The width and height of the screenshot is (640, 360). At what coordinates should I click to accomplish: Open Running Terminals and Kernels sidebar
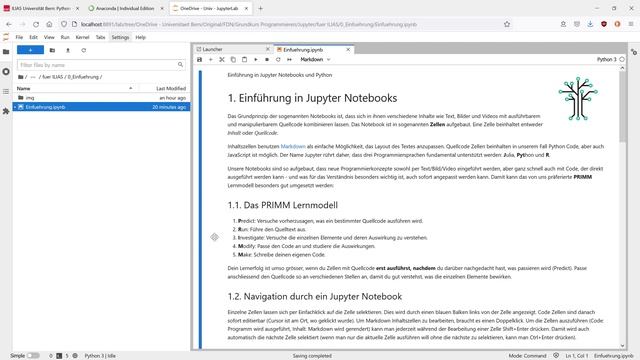pos(6,71)
